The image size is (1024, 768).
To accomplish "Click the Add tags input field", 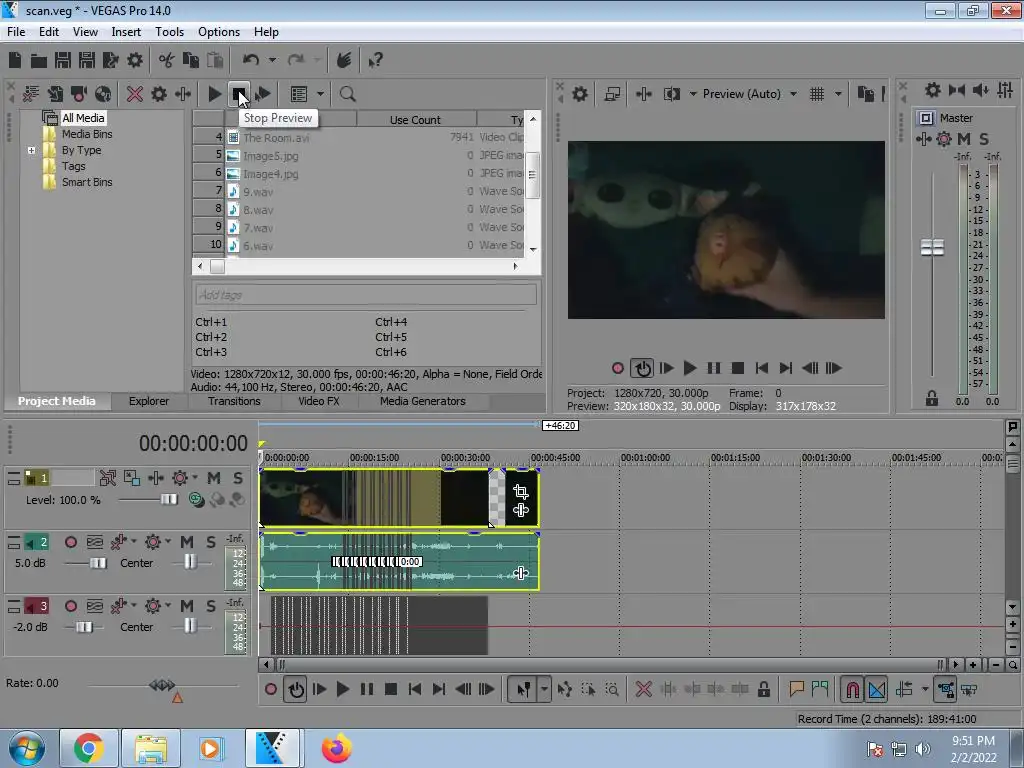I will (366, 295).
